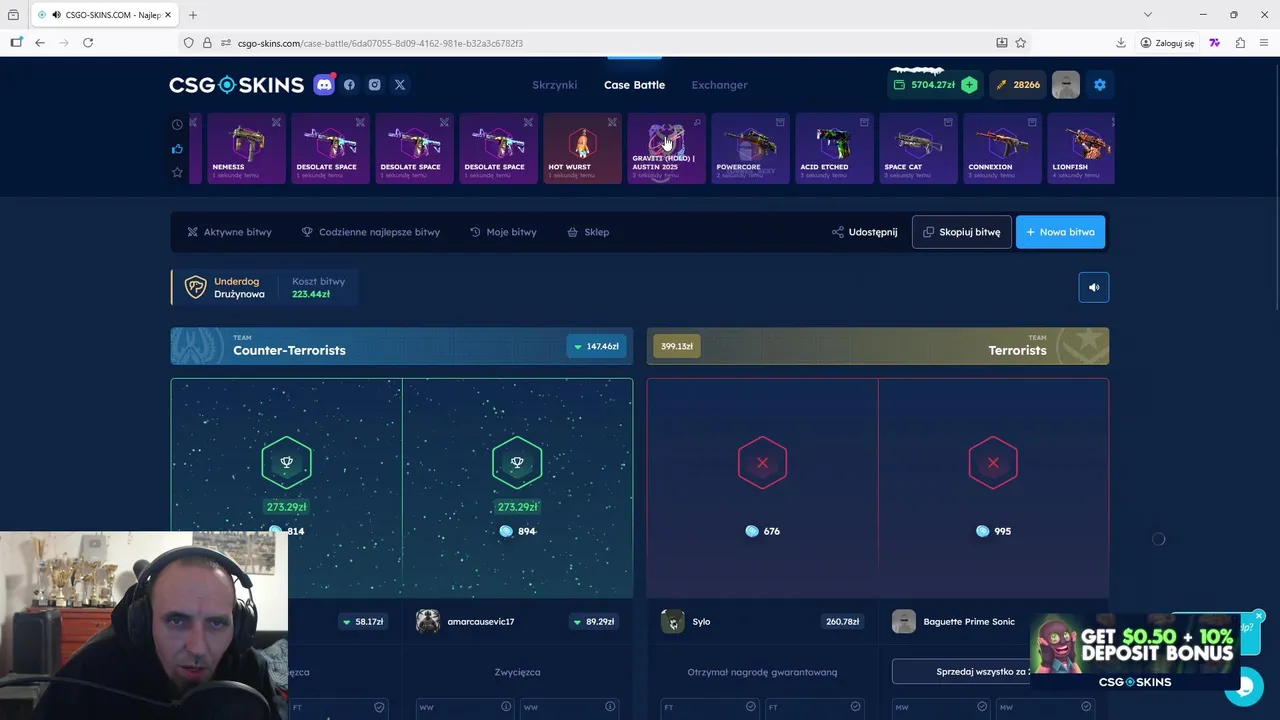Click the CSGO-SKINS logo
1280x720 pixels.
tap(236, 85)
